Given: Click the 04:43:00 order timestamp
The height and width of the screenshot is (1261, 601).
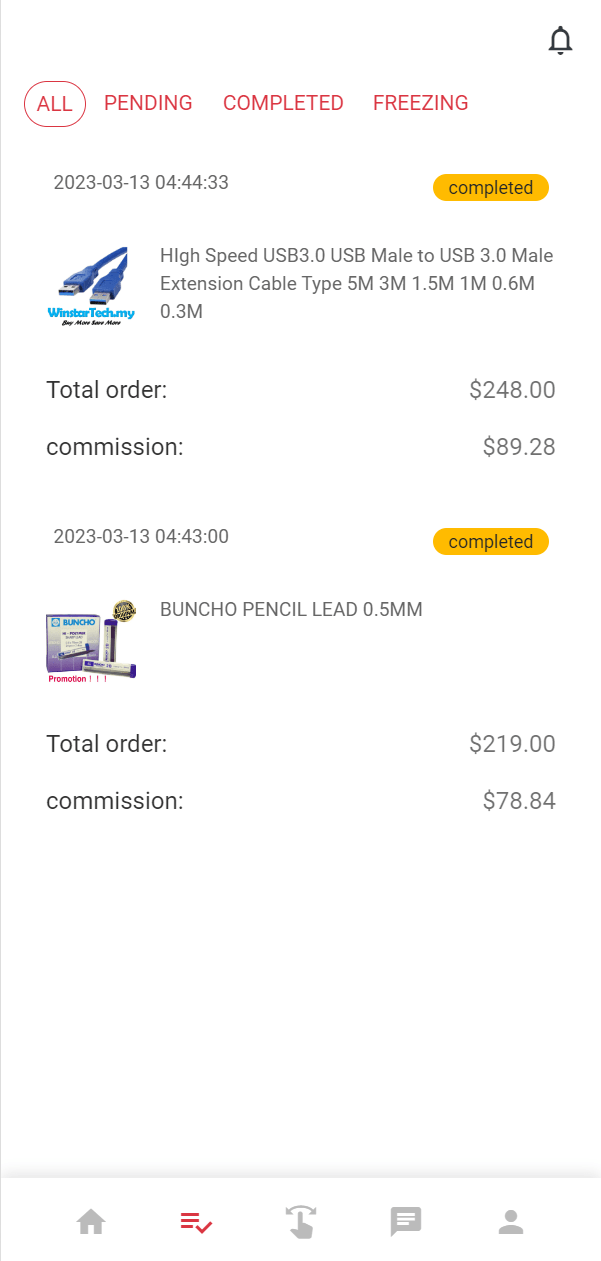Looking at the screenshot, I should point(141,536).
